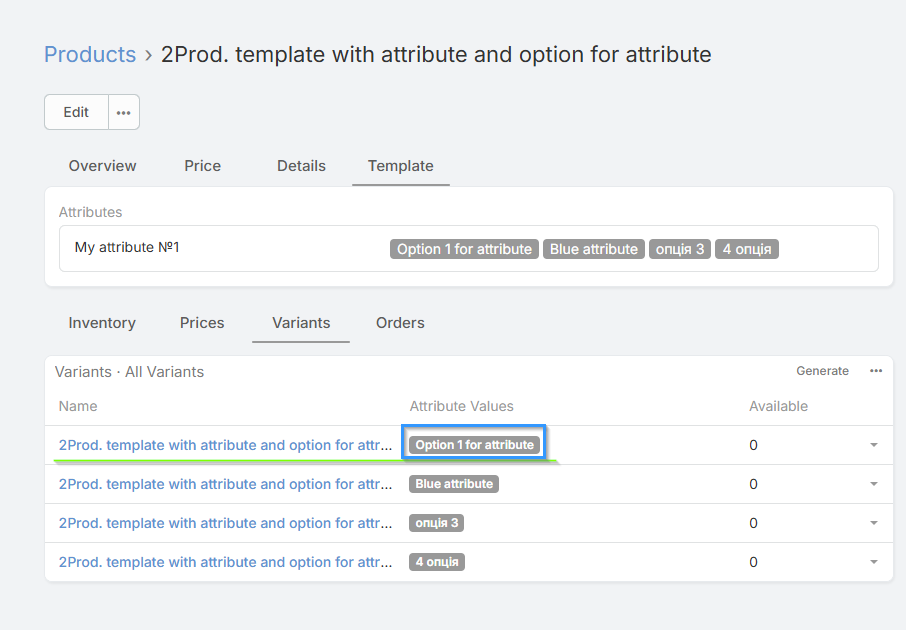906x630 pixels.
Task: Click the Blue attribute tag in Attributes
Action: click(594, 249)
